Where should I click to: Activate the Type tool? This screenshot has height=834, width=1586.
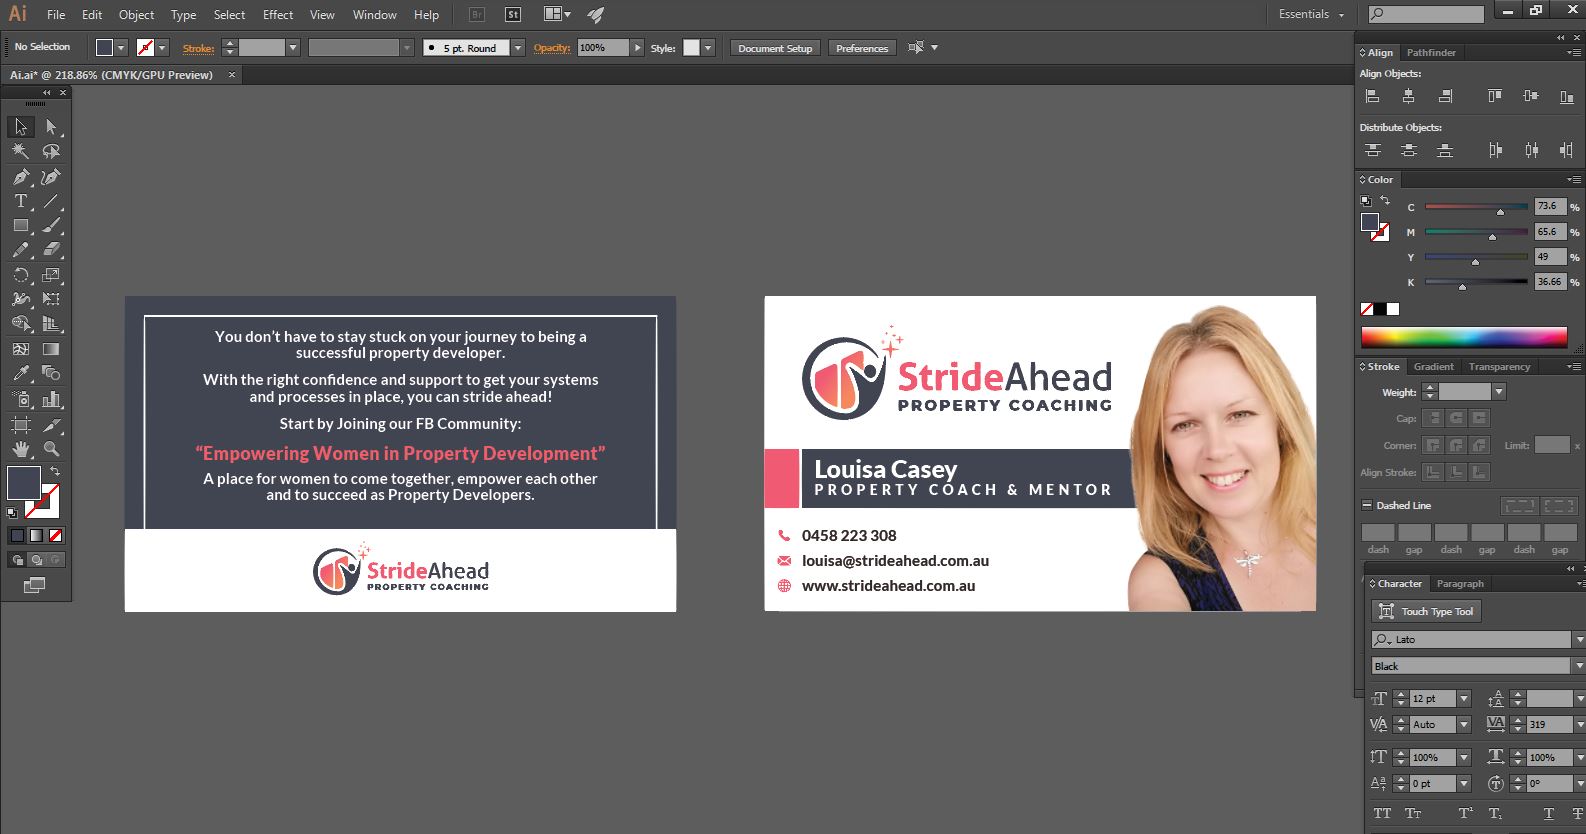pos(21,201)
